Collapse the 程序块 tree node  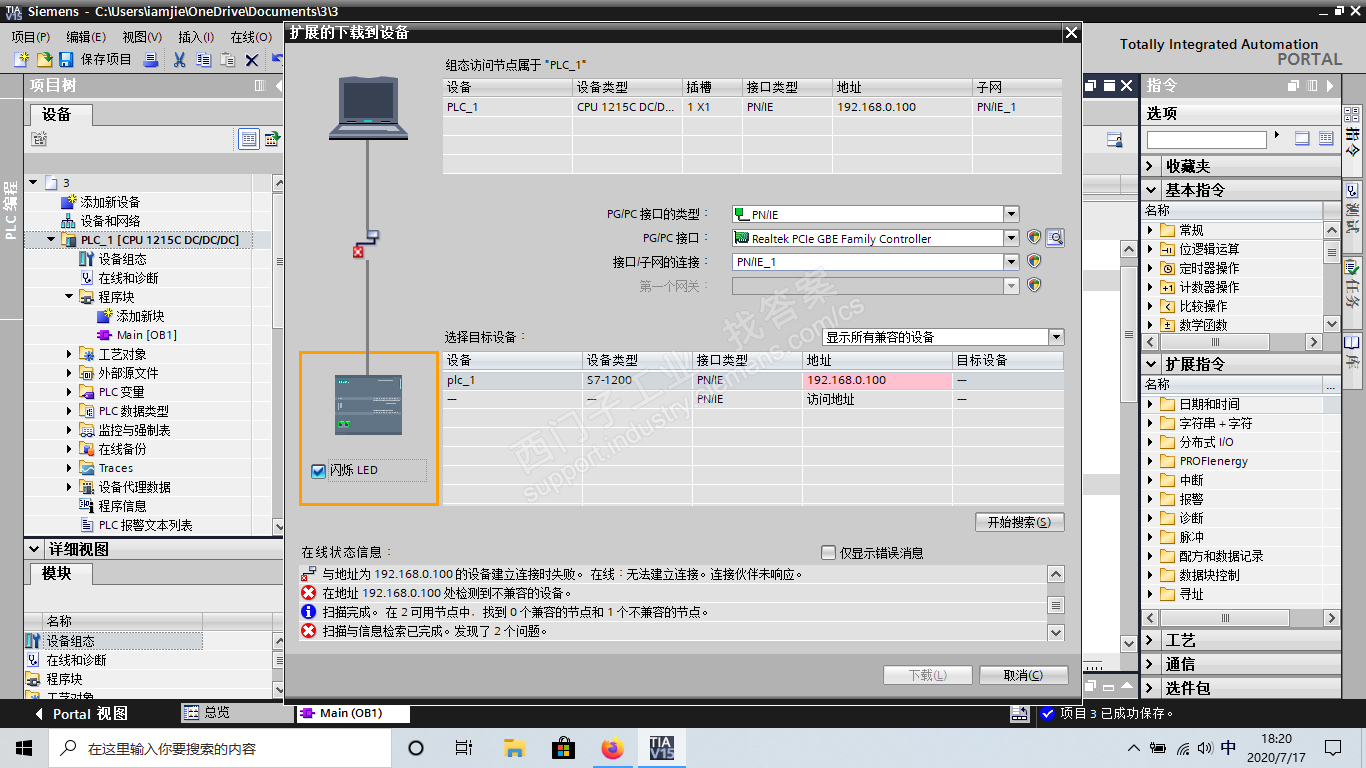pyautogui.click(x=69, y=297)
